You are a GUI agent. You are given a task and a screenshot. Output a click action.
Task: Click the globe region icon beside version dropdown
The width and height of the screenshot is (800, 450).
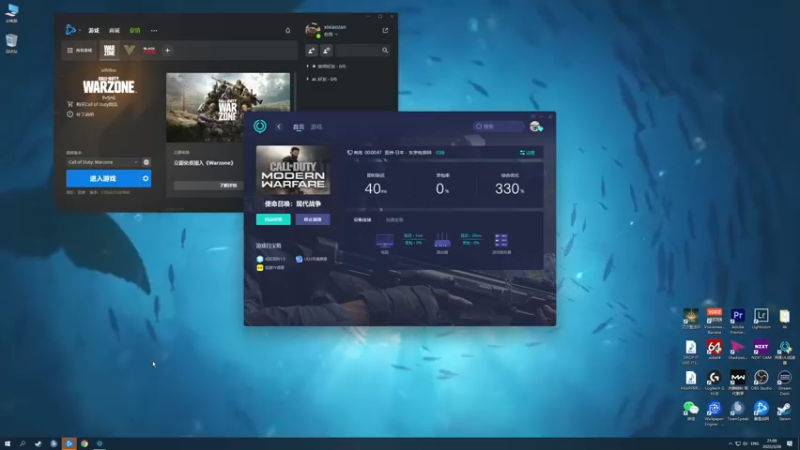[x=146, y=162]
